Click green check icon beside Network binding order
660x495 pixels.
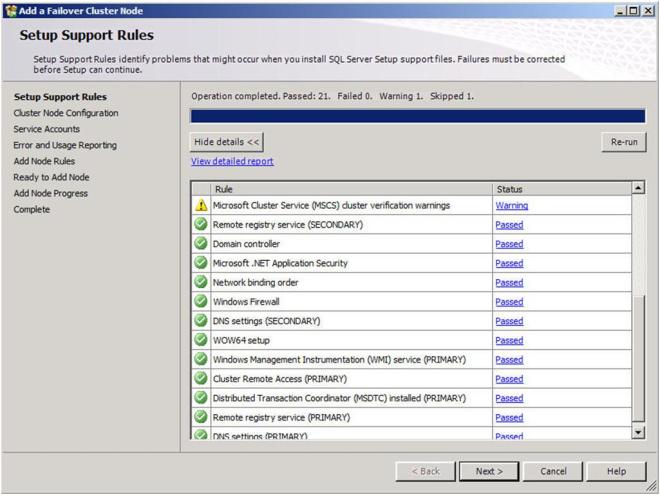click(x=200, y=283)
